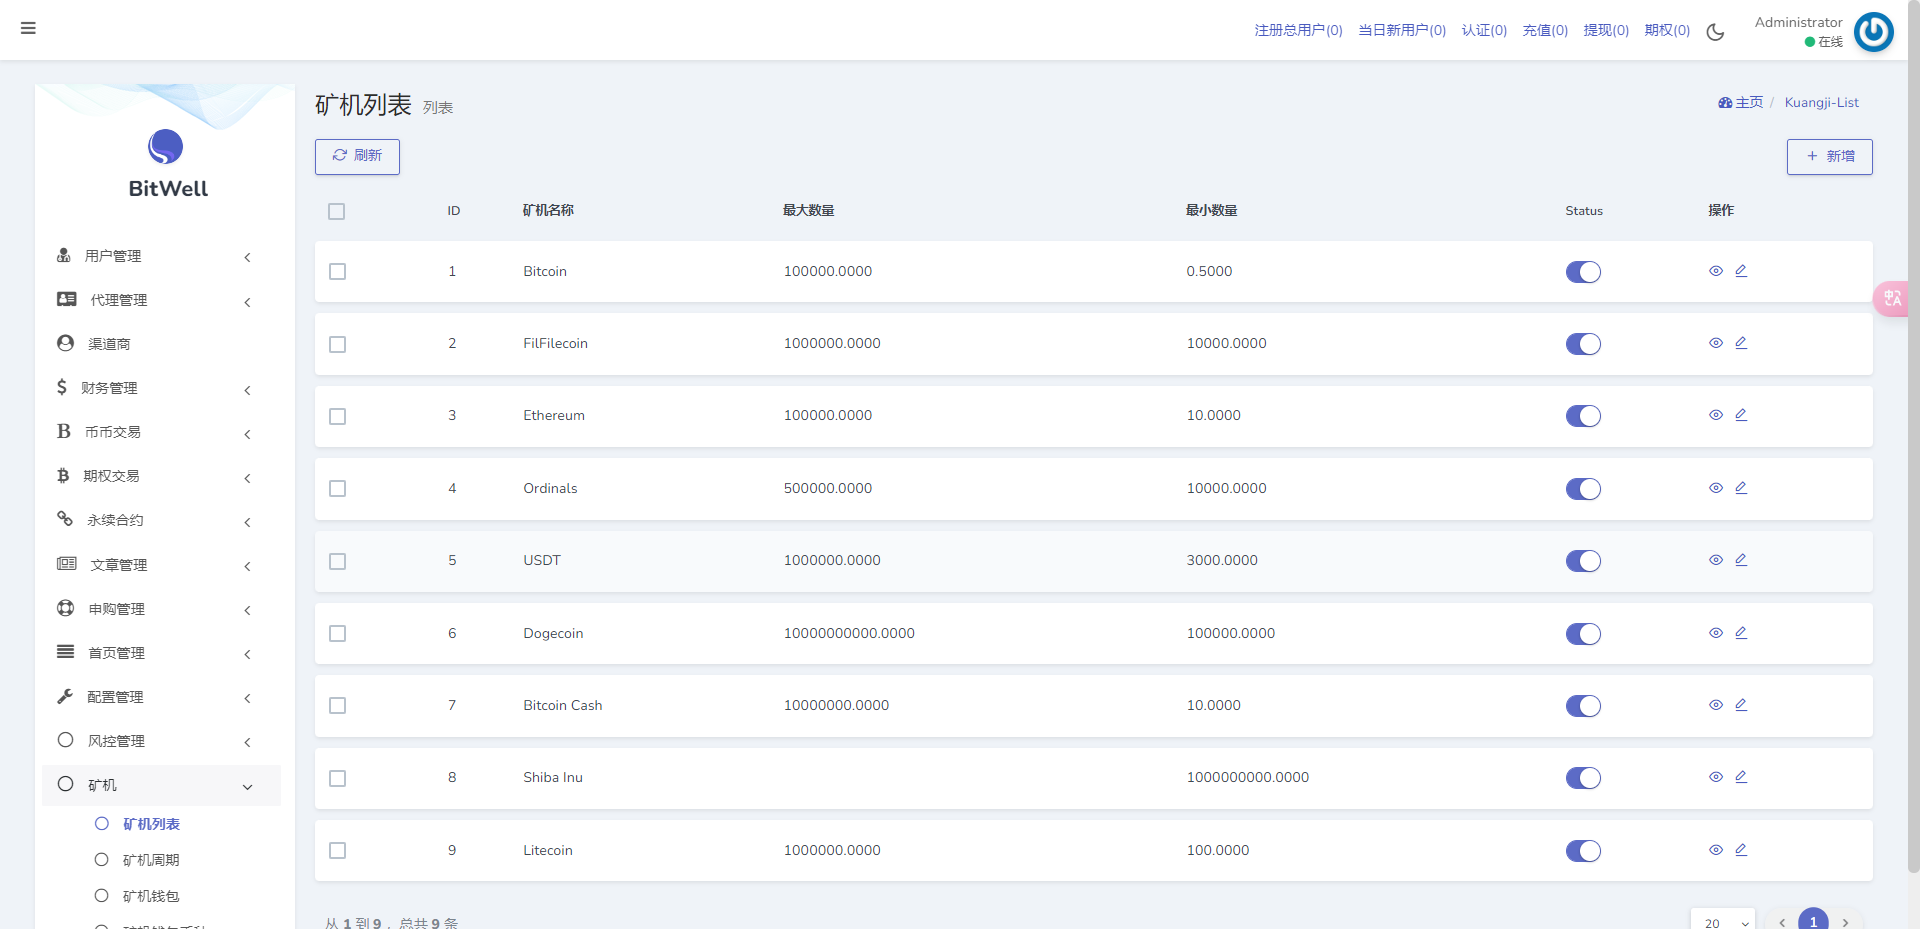The height and width of the screenshot is (929, 1920).
Task: Open 认证(0) header link
Action: pos(1484,31)
